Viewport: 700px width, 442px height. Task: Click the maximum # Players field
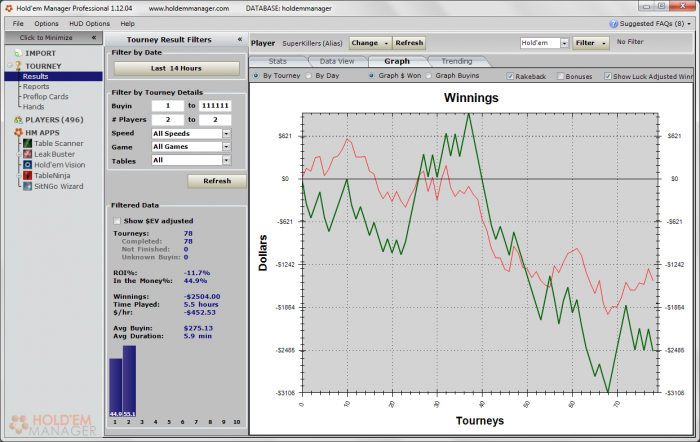[x=215, y=120]
